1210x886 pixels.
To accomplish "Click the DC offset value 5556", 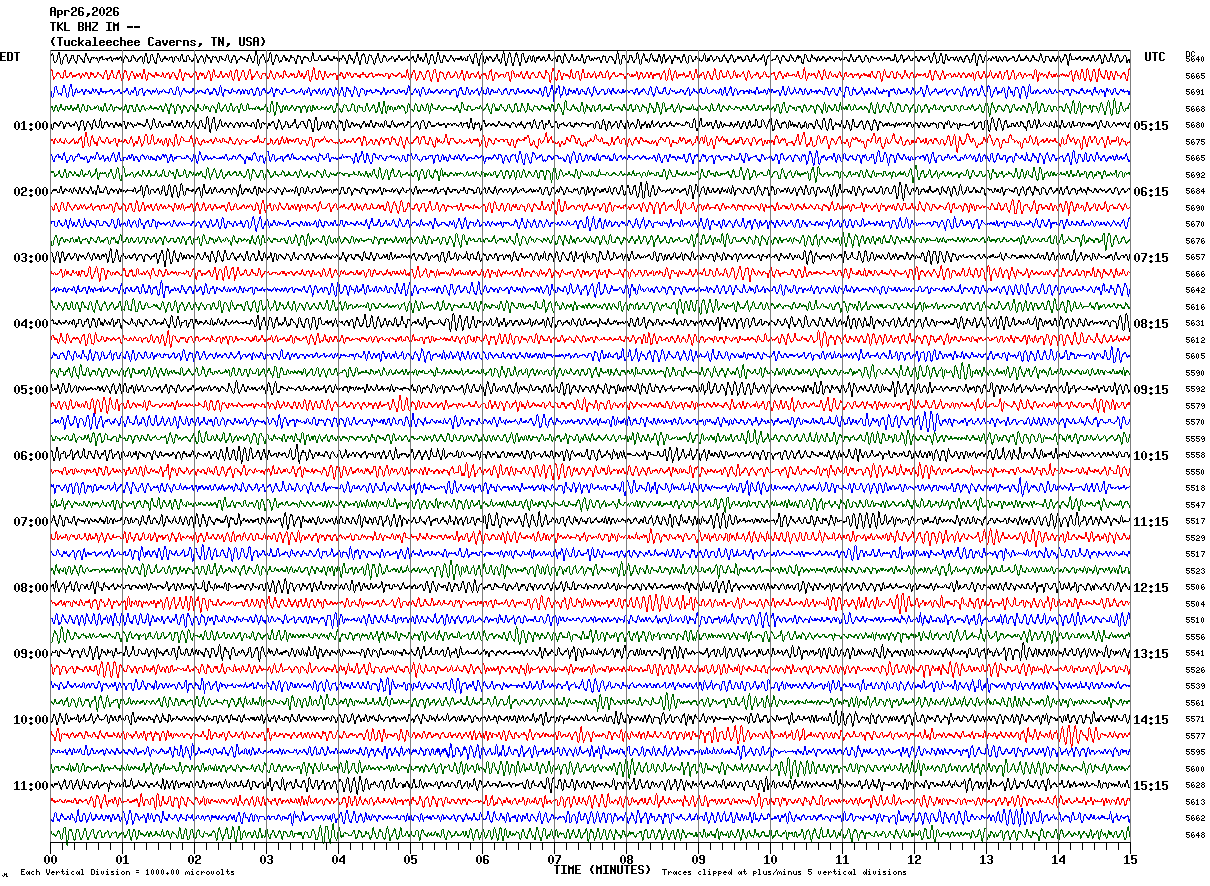I will (1195, 637).
